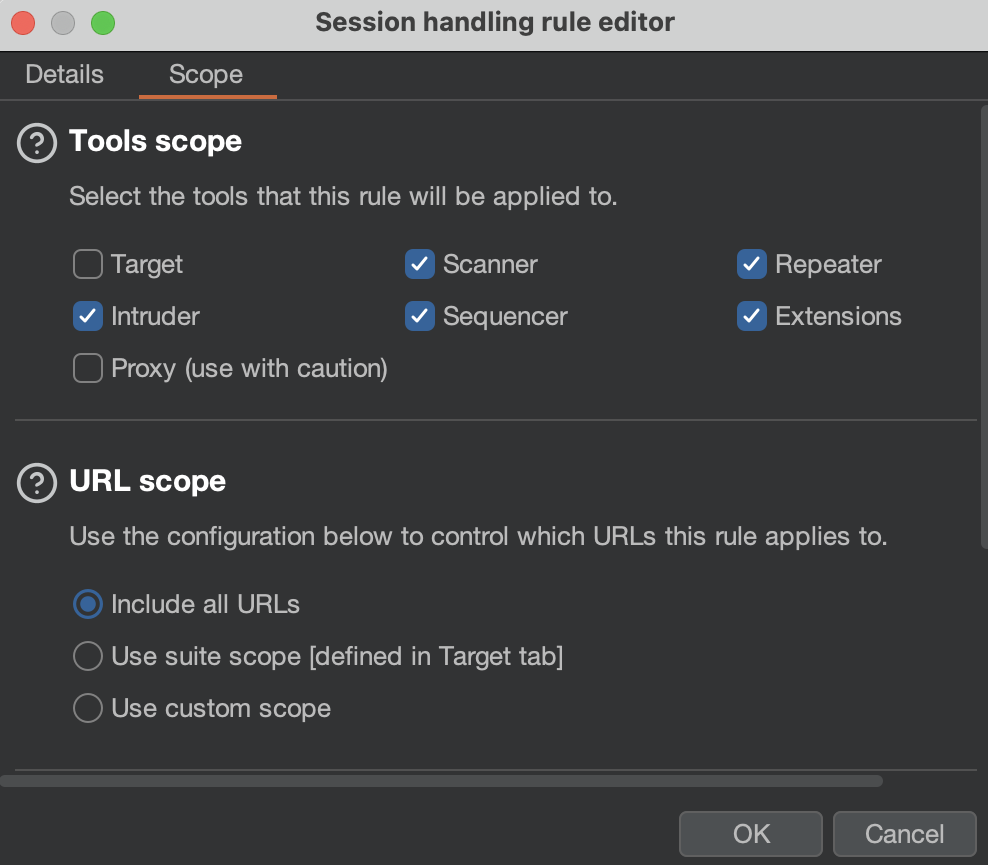The height and width of the screenshot is (865, 988).
Task: Switch to the Details tab
Action: pyautogui.click(x=64, y=75)
